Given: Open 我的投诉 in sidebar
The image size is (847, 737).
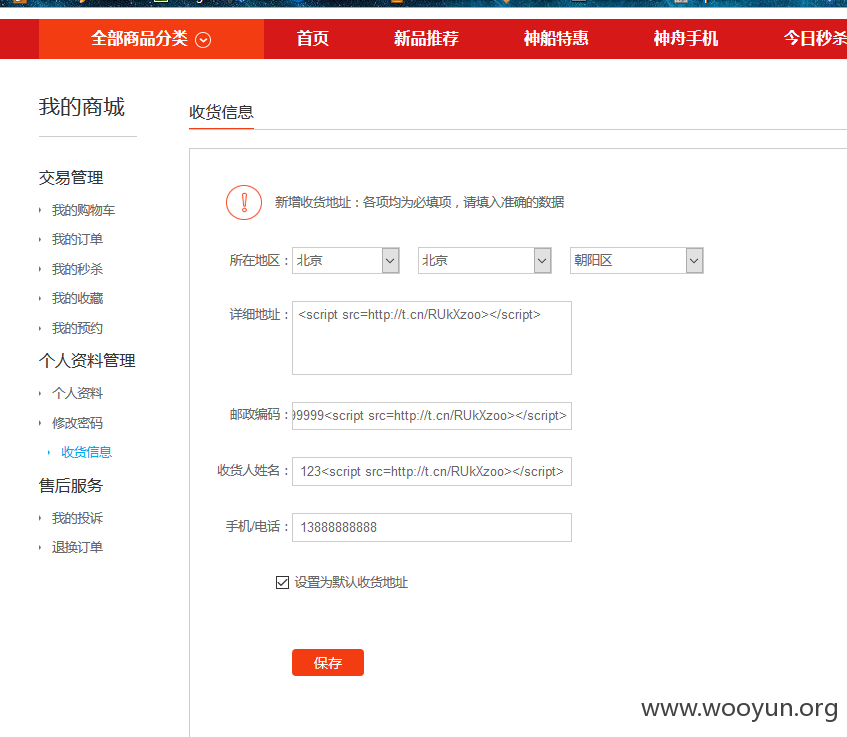Looking at the screenshot, I should pyautogui.click(x=77, y=518).
